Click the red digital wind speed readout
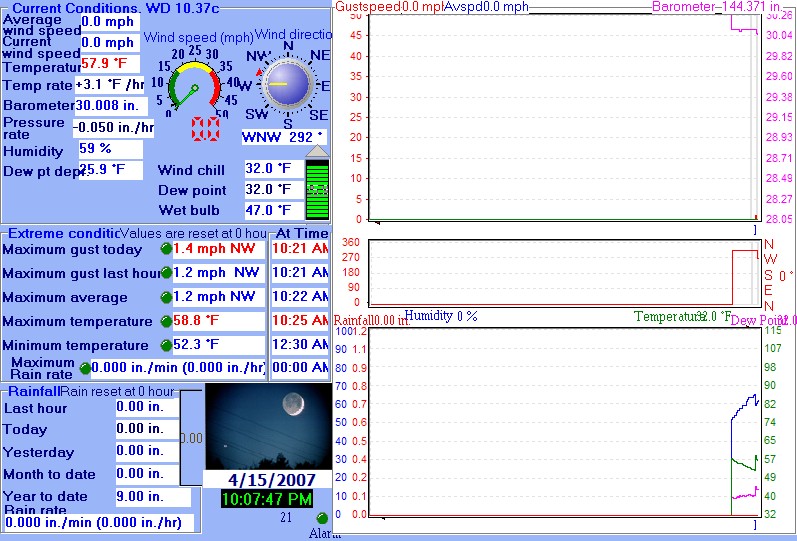 [206, 128]
